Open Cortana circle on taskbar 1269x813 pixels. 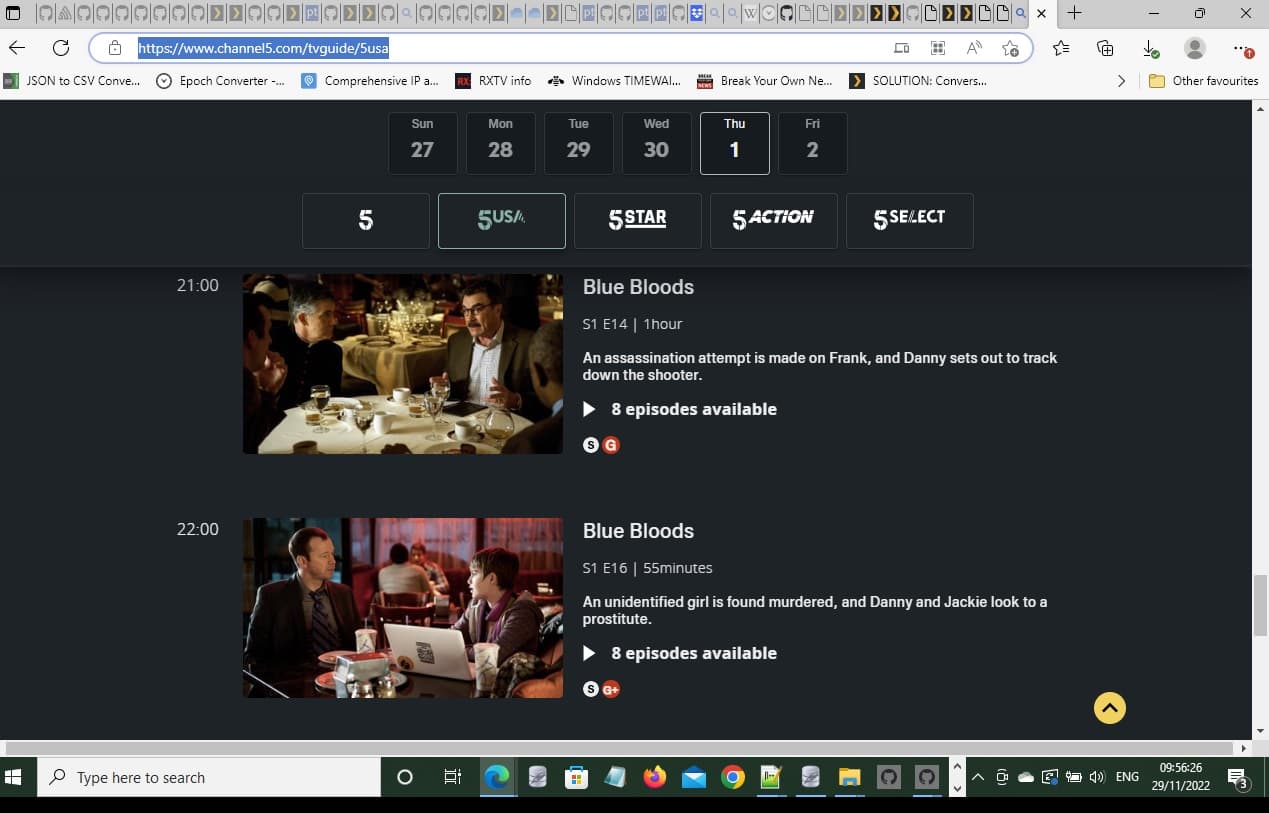point(405,777)
